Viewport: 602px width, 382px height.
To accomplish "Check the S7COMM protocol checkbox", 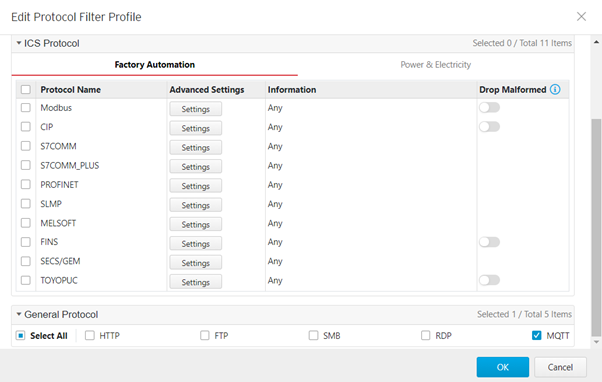I will 26,146.
